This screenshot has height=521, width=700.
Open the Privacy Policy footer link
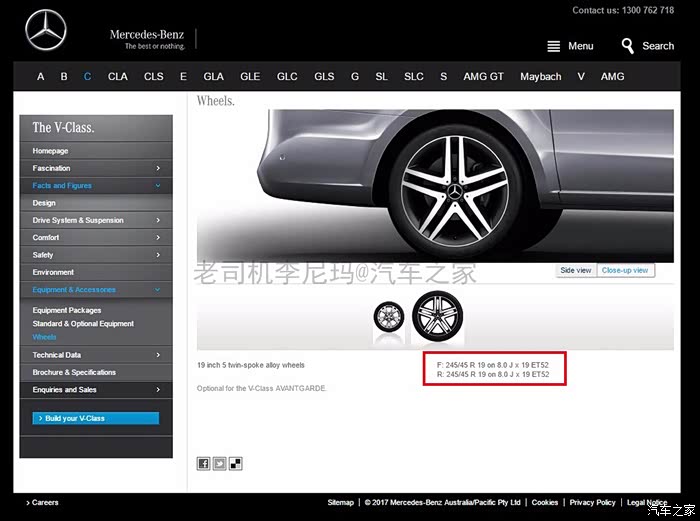pyautogui.click(x=592, y=503)
